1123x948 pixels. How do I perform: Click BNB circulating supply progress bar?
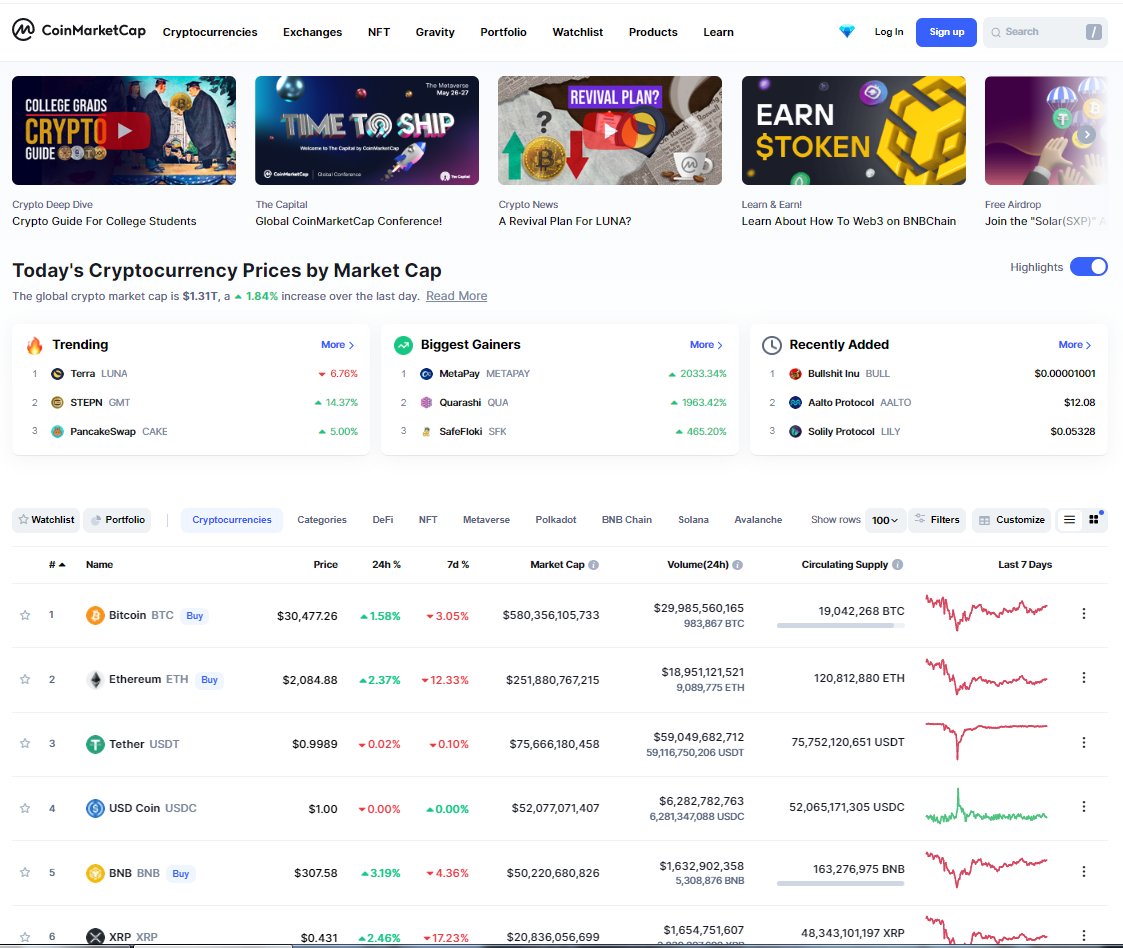coord(840,884)
